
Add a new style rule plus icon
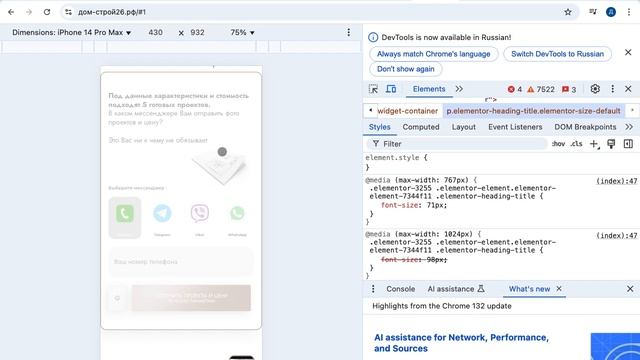click(x=594, y=144)
